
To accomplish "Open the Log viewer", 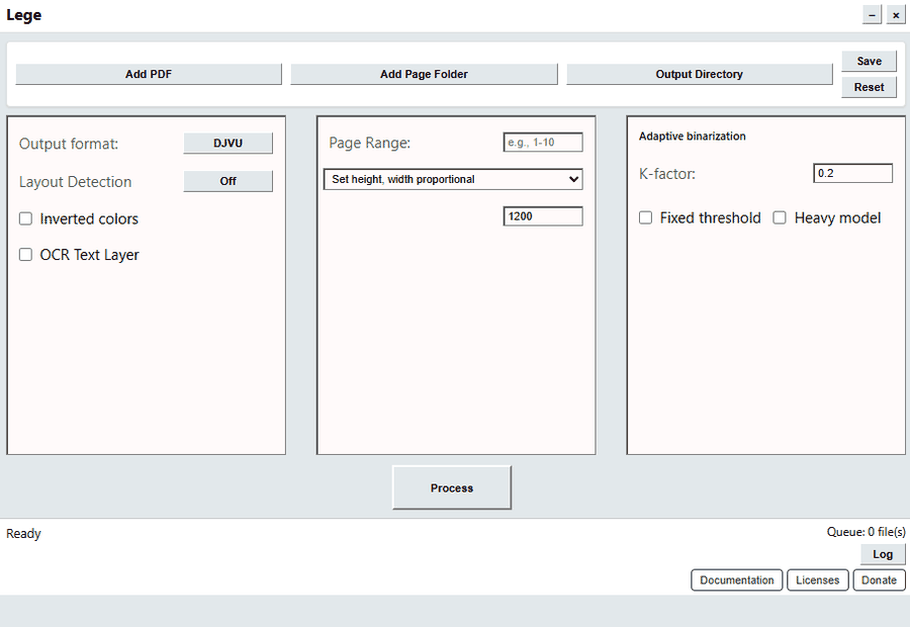I will click(x=883, y=554).
